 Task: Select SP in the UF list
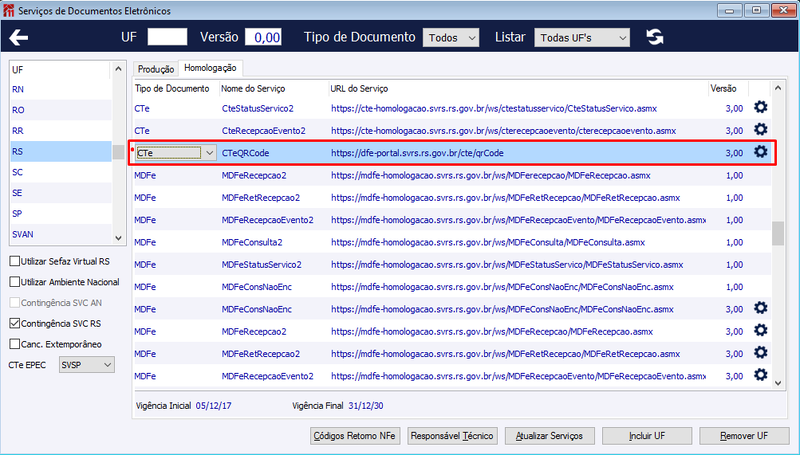(61, 214)
